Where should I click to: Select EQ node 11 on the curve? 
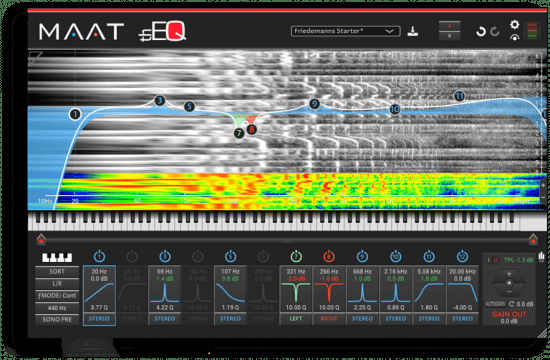pyautogui.click(x=459, y=96)
